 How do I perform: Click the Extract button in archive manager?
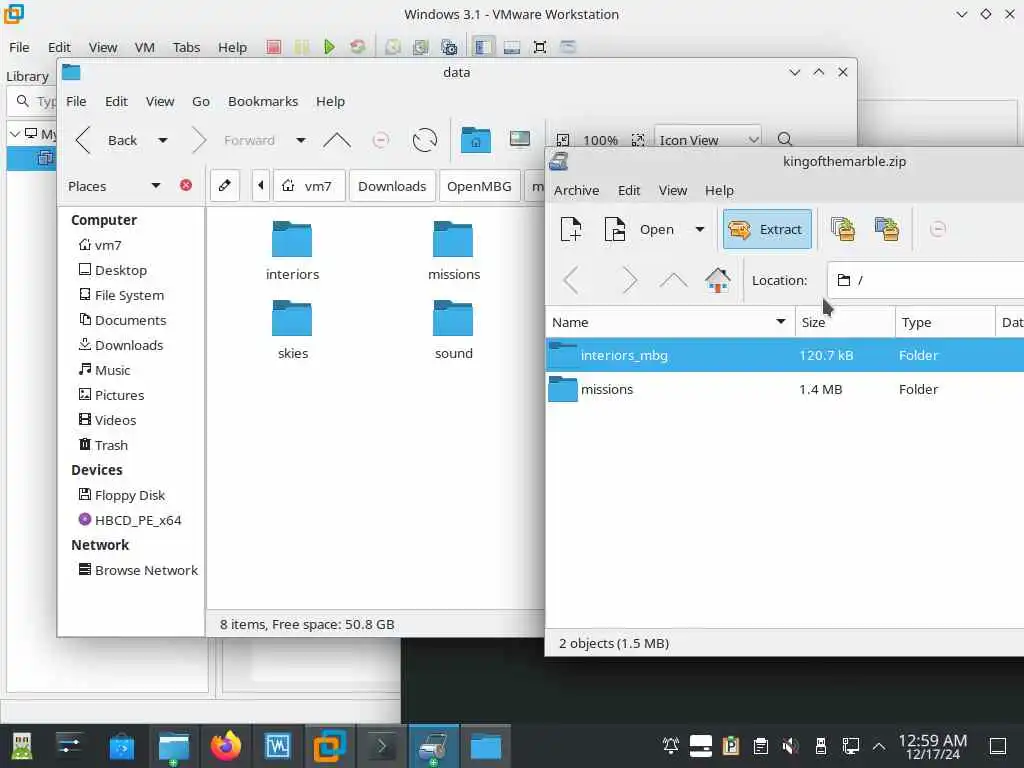click(767, 229)
